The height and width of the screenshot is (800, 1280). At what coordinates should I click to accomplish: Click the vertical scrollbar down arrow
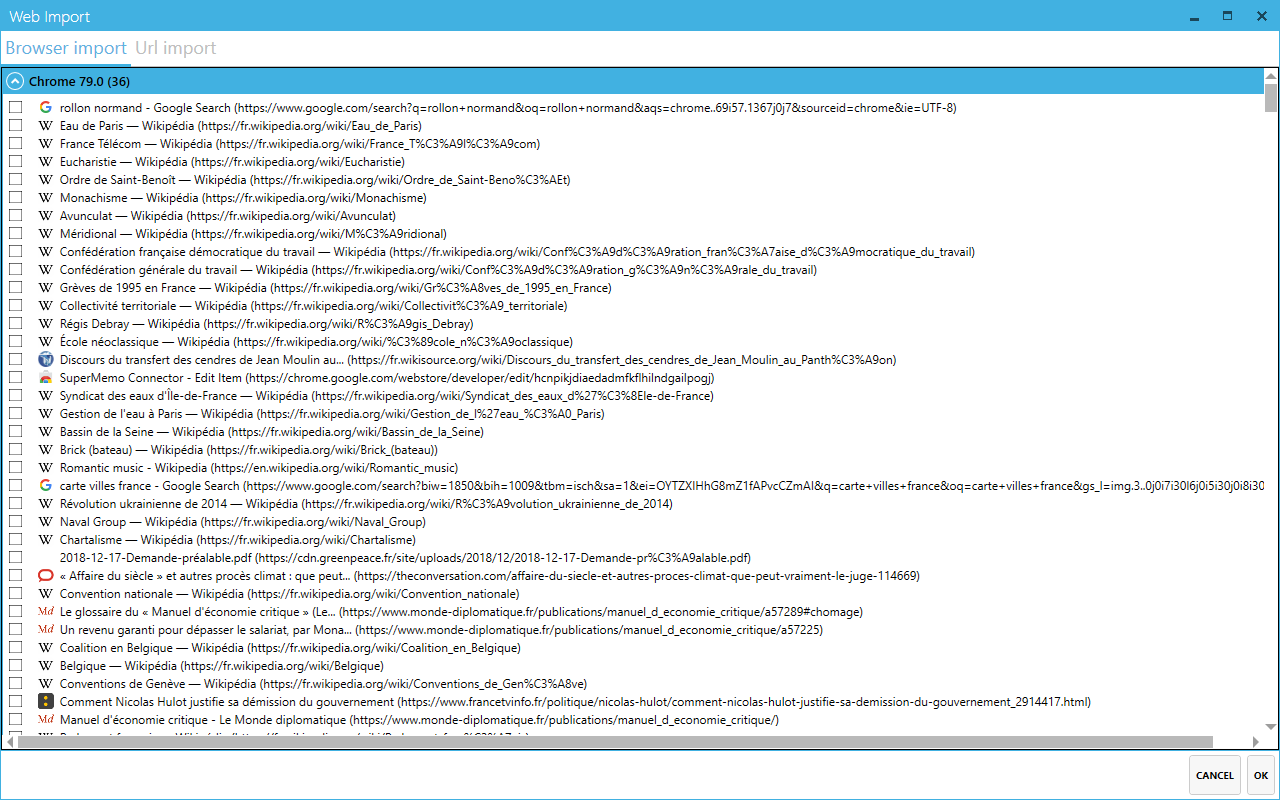pos(1271,726)
